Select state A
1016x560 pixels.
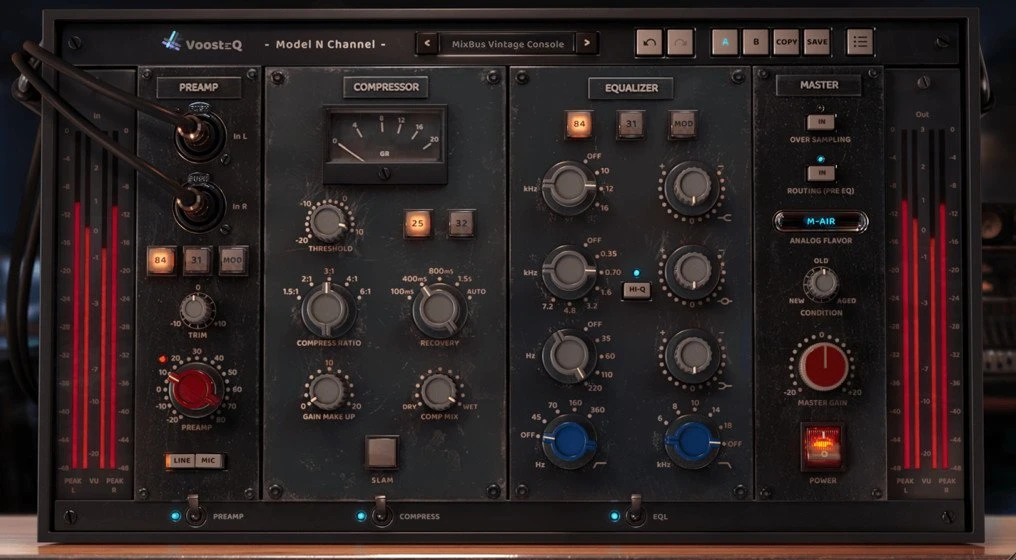[x=725, y=42]
